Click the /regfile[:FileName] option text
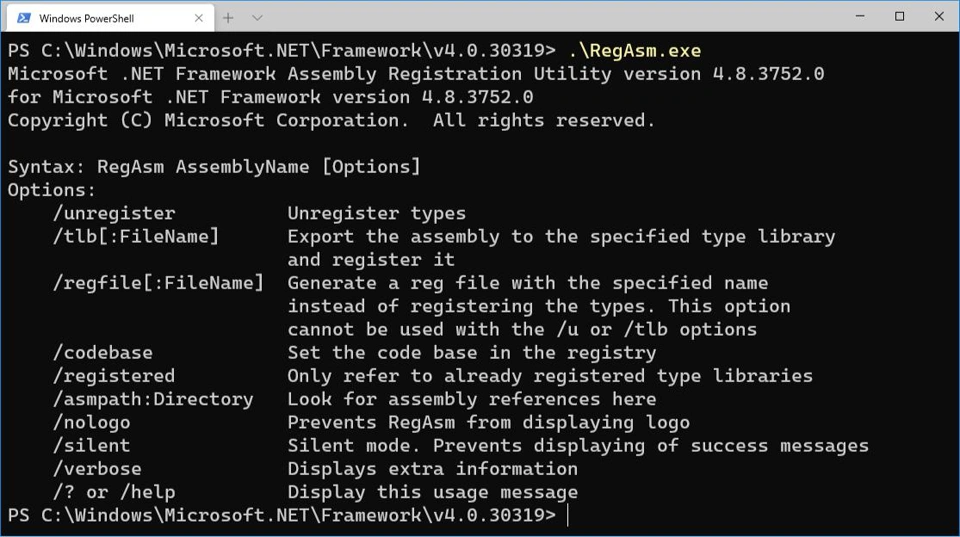This screenshot has width=960, height=537. tap(158, 283)
